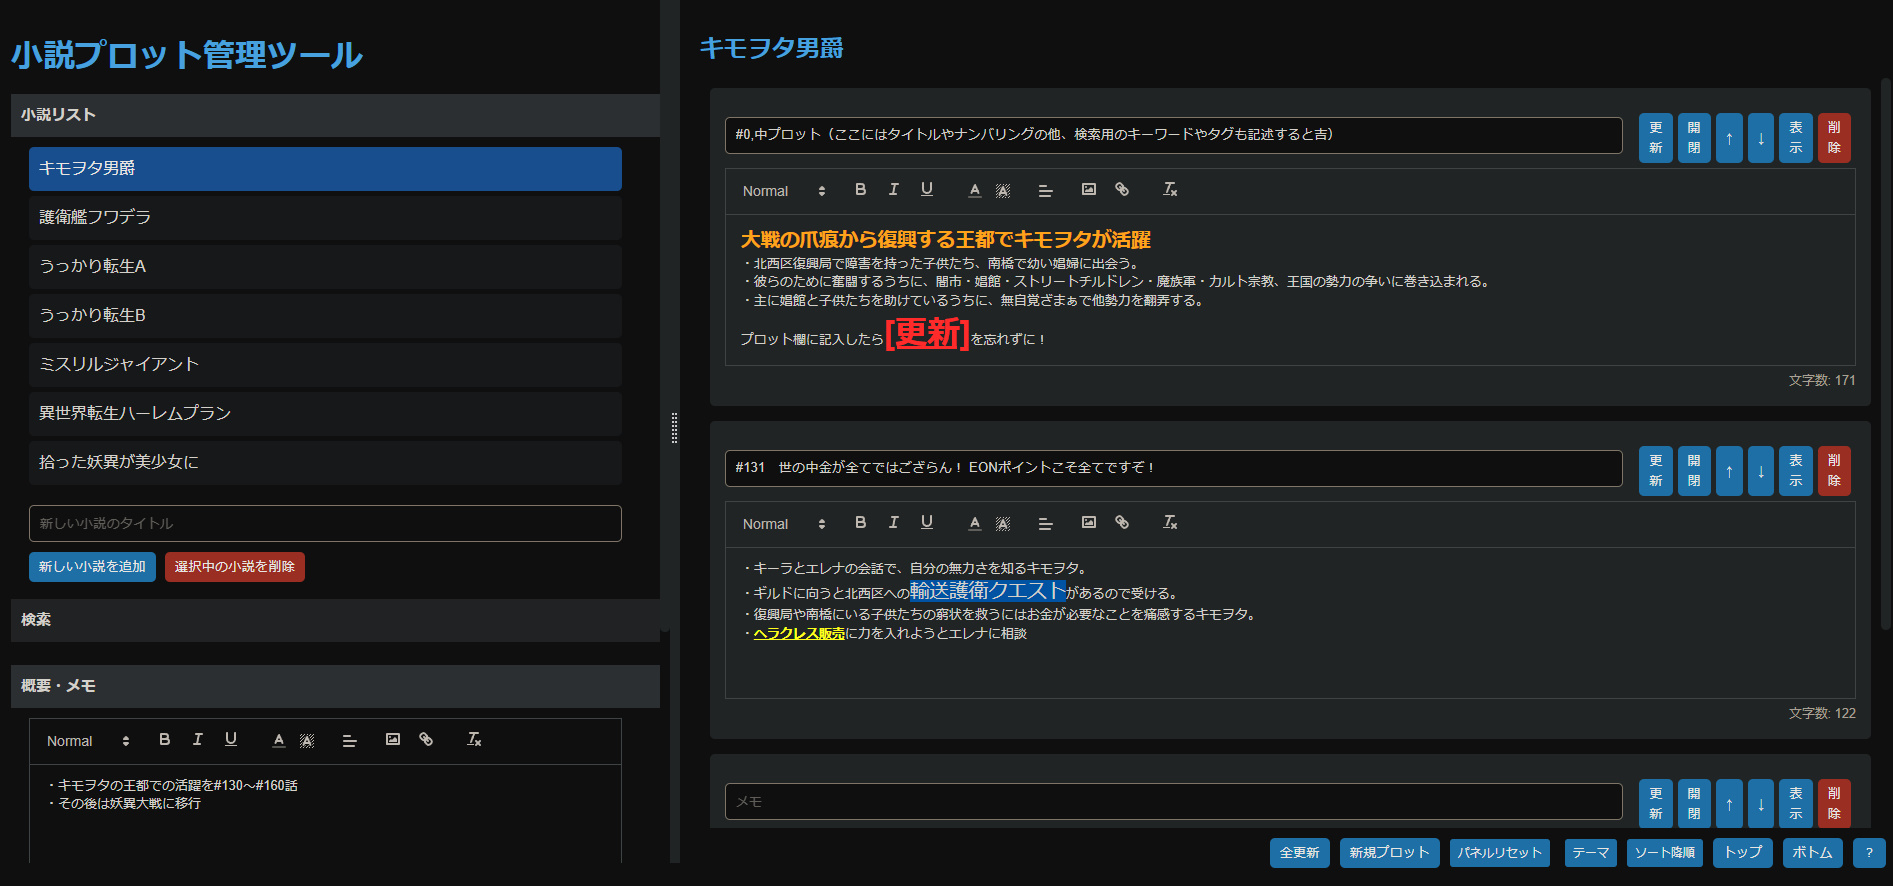Click italic icon in second plot editor toolbar
This screenshot has width=1893, height=886.
893,523
